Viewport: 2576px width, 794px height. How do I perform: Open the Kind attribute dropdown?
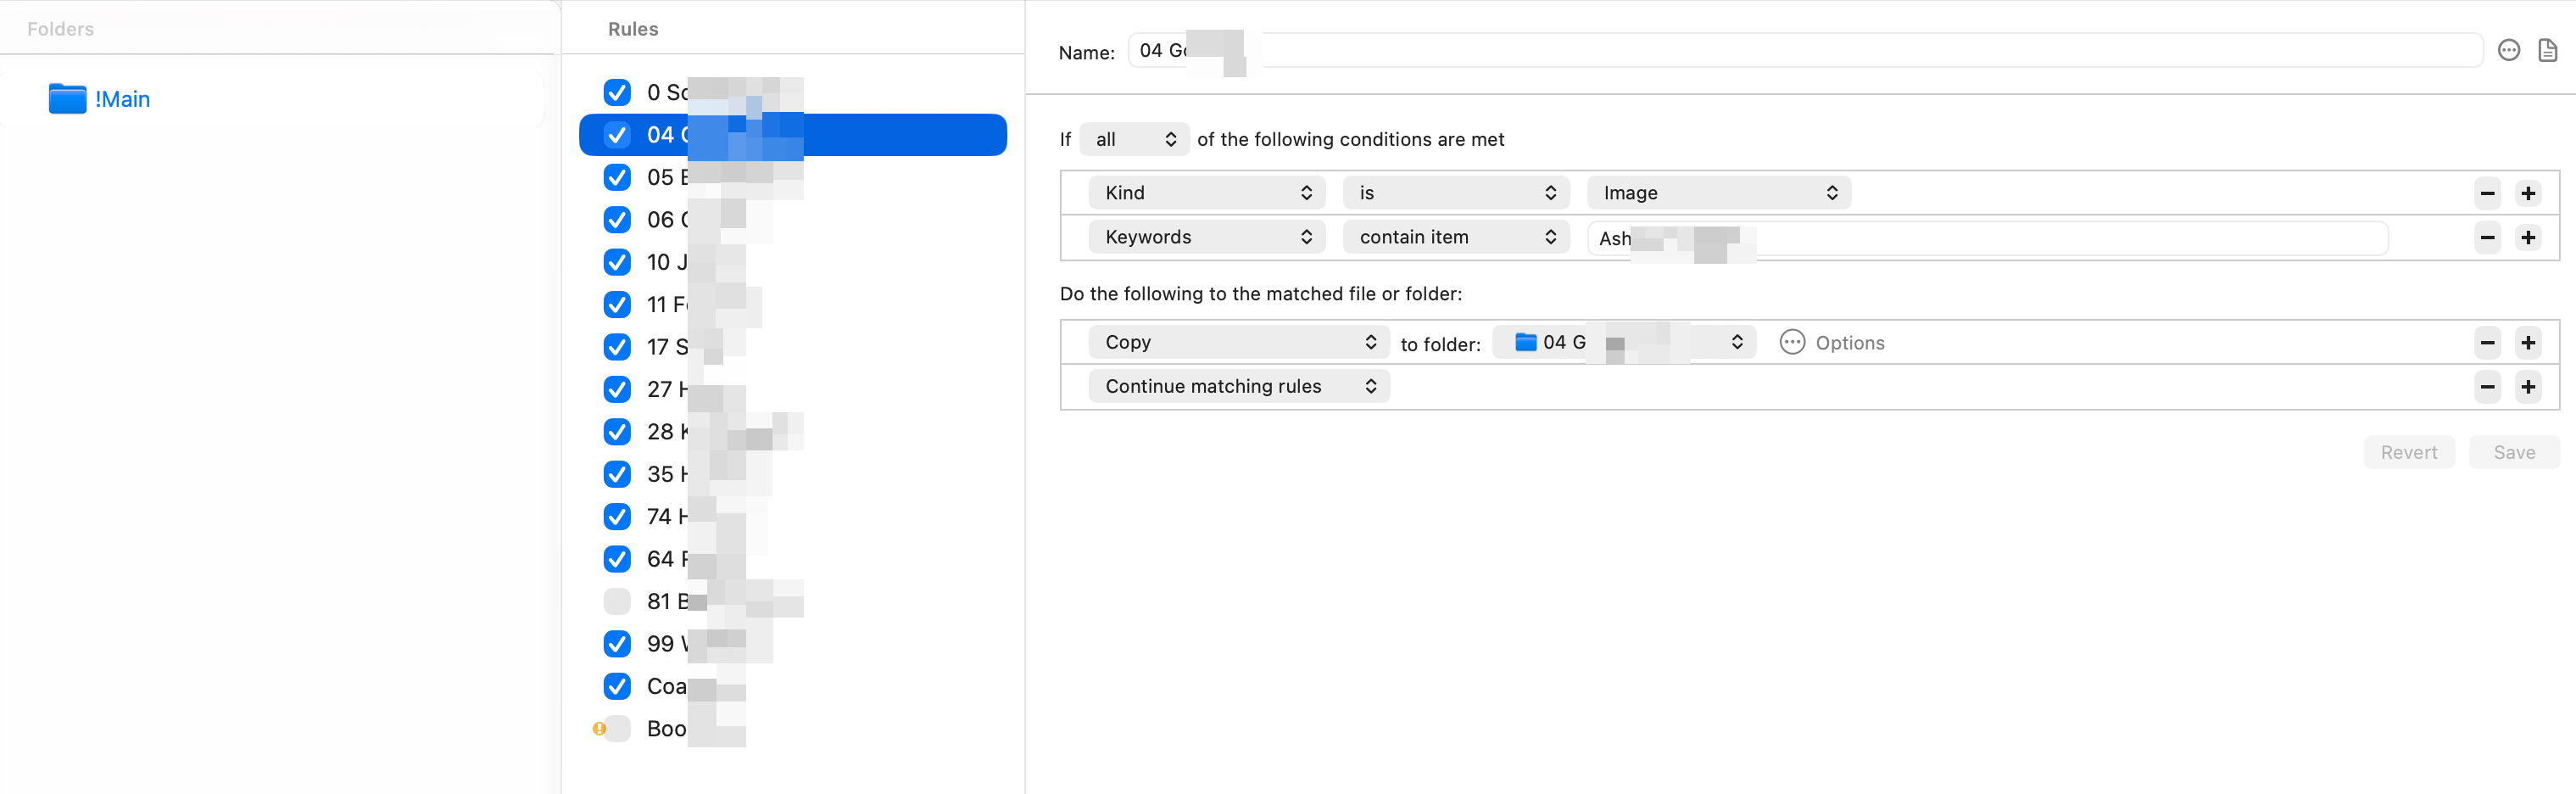pyautogui.click(x=1206, y=193)
